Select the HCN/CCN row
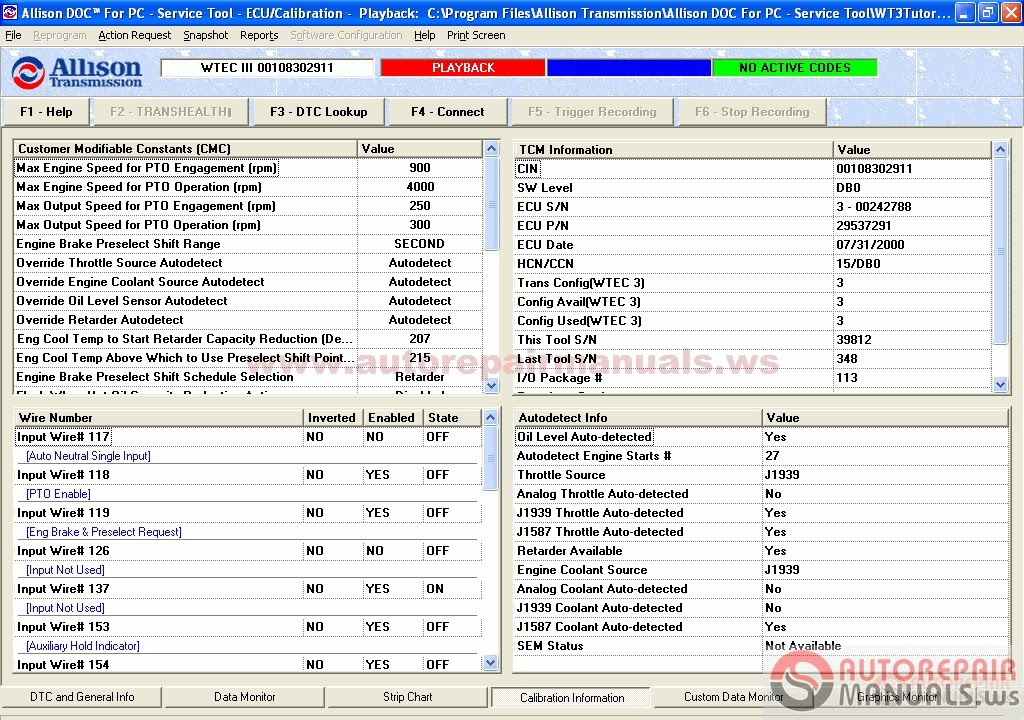The height and width of the screenshot is (720, 1024). point(753,263)
